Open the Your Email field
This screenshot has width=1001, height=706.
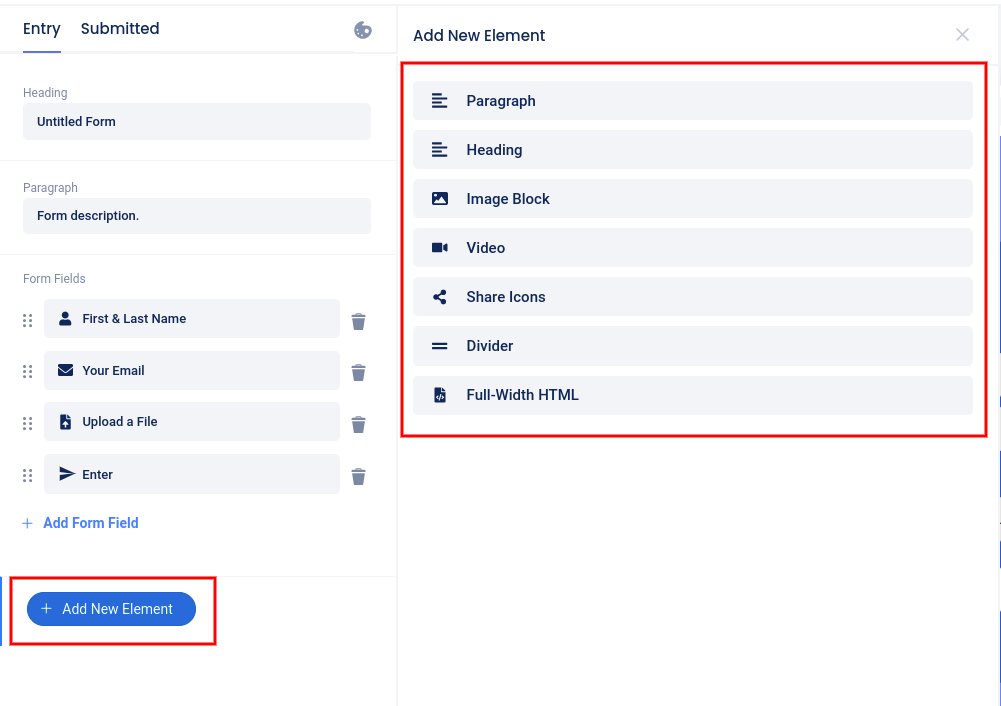[x=192, y=370]
